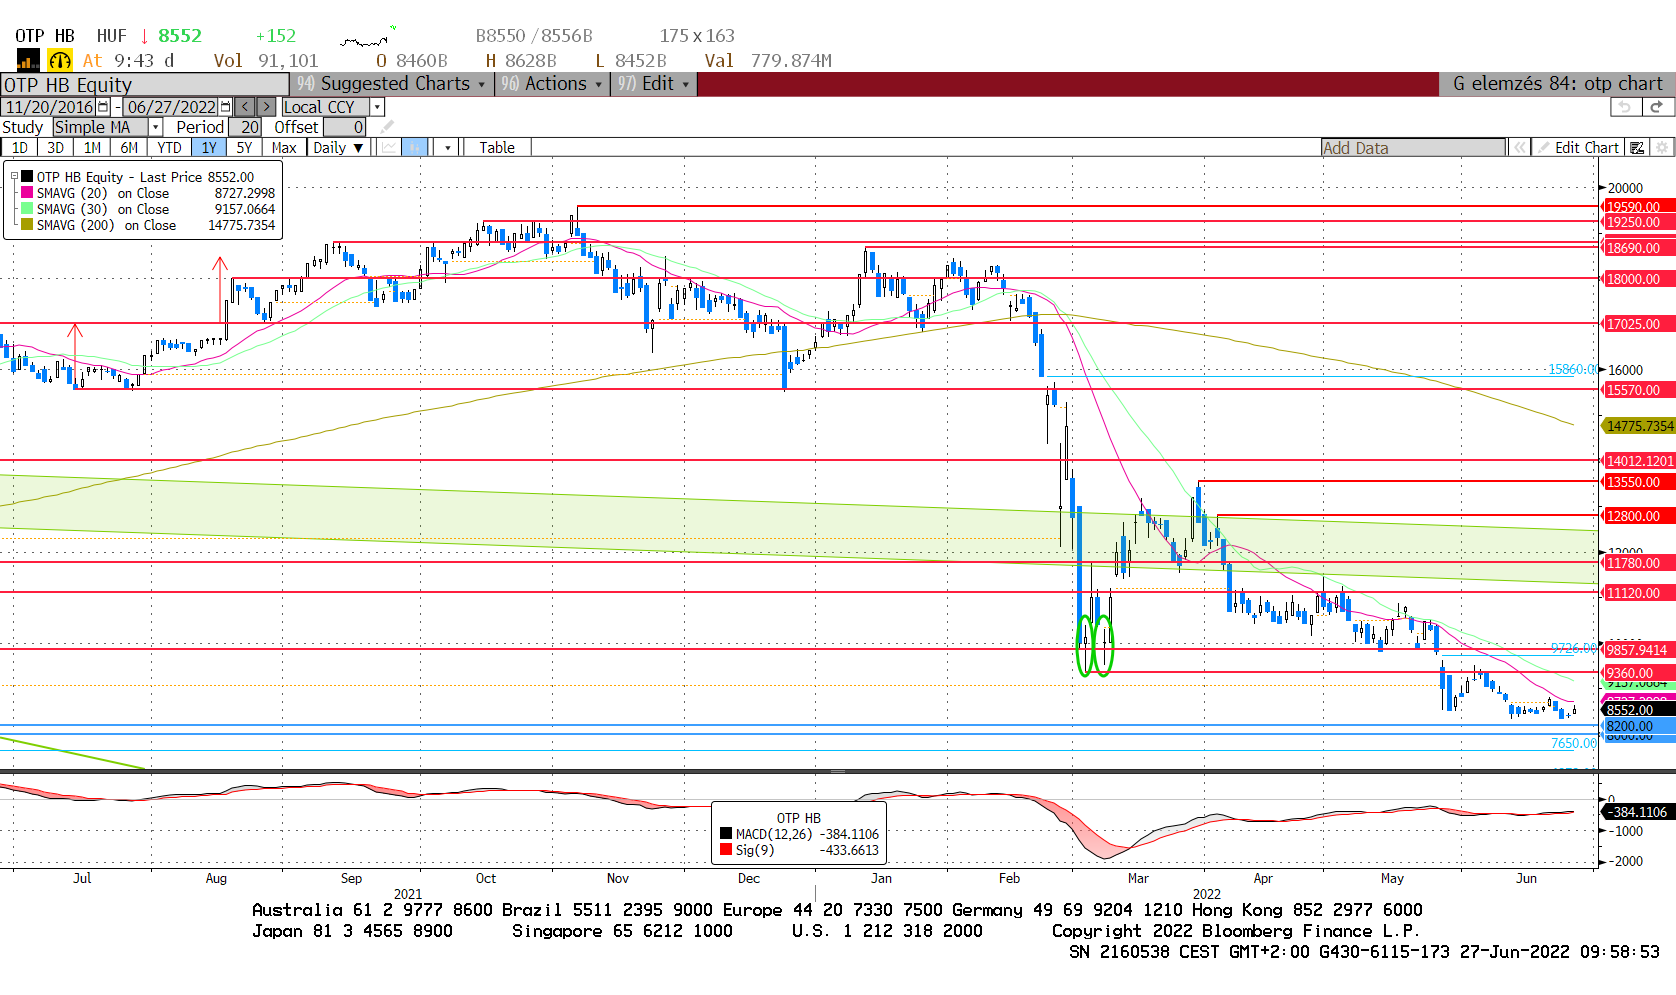Click the Period value field 20

click(x=245, y=127)
